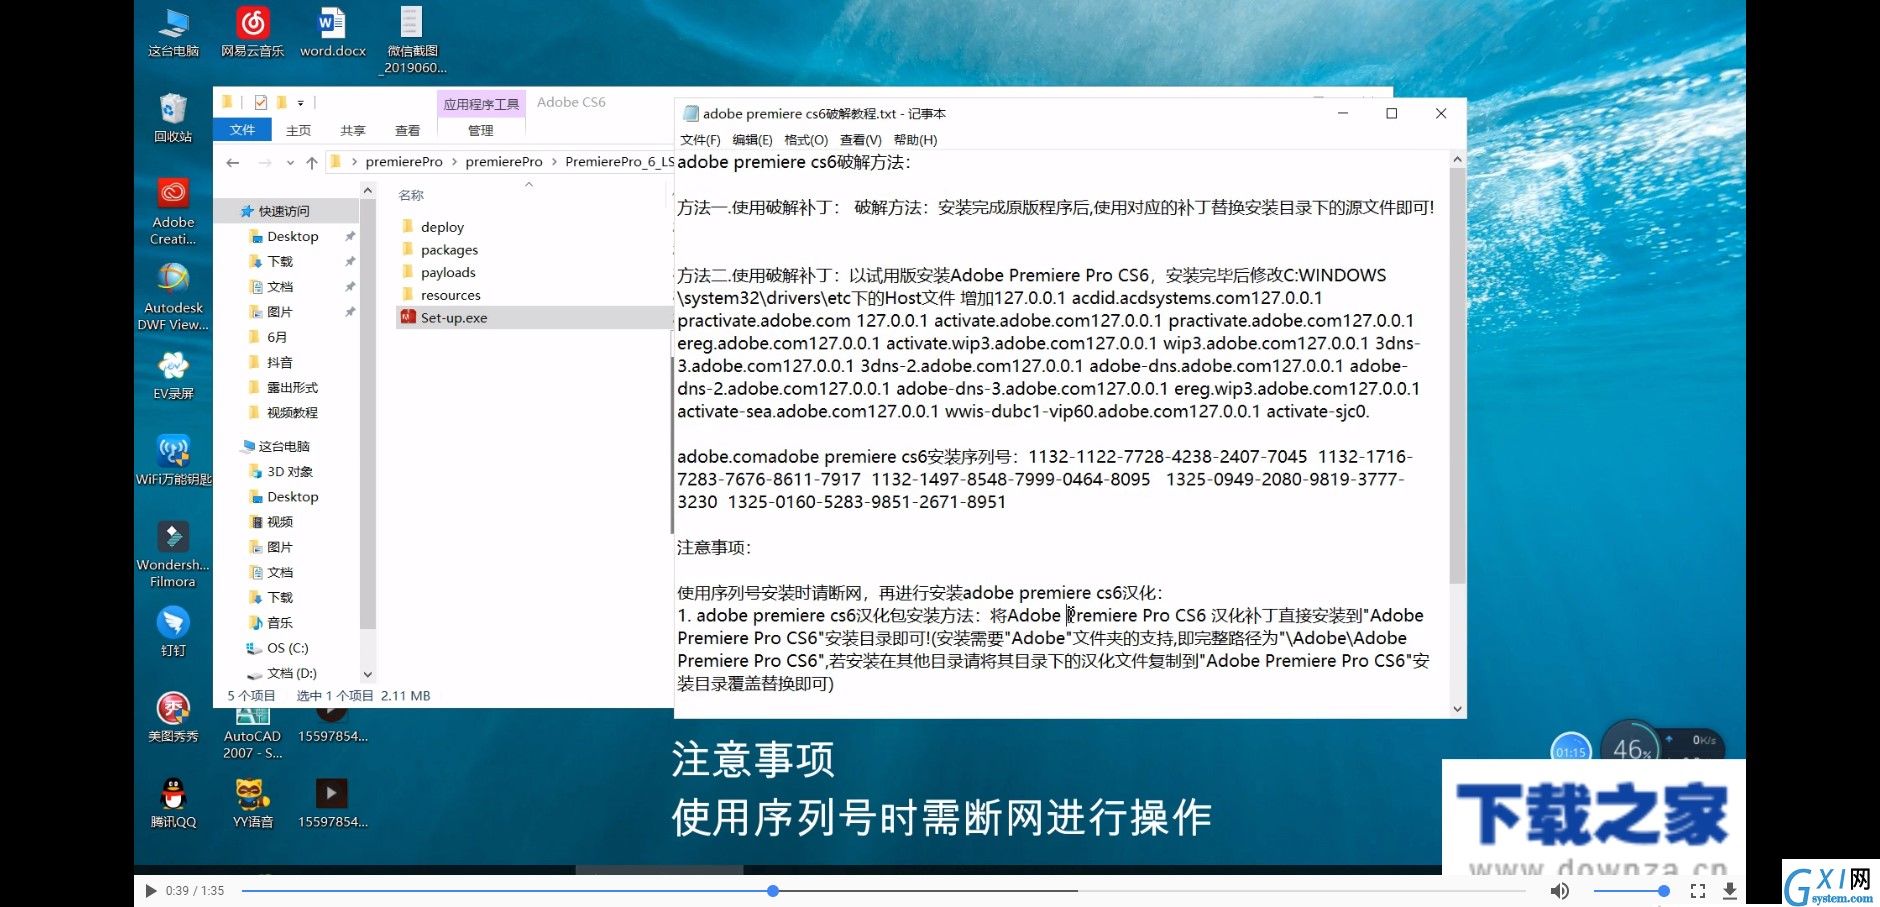This screenshot has width=1880, height=907.
Task: Launch 钉钉 desktop icon
Action: [173, 632]
